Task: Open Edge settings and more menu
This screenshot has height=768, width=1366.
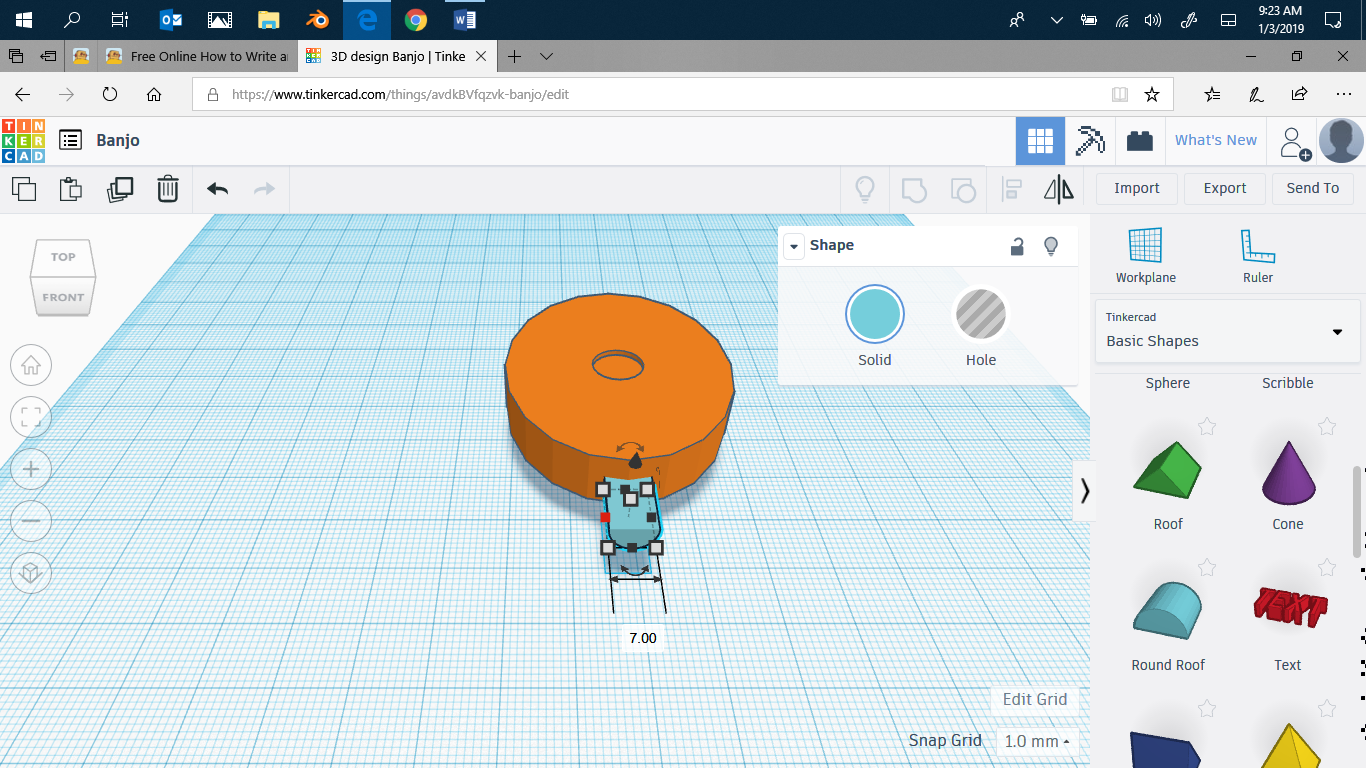Action: click(x=1343, y=94)
